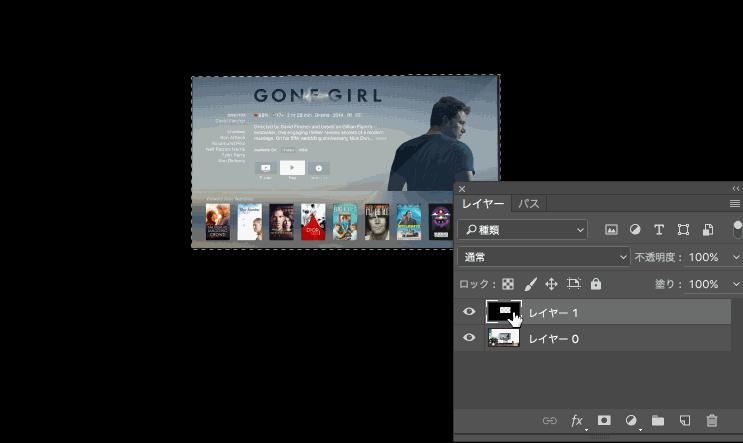Create a new layer group folder
The width and height of the screenshot is (743, 443).
pyautogui.click(x=658, y=421)
